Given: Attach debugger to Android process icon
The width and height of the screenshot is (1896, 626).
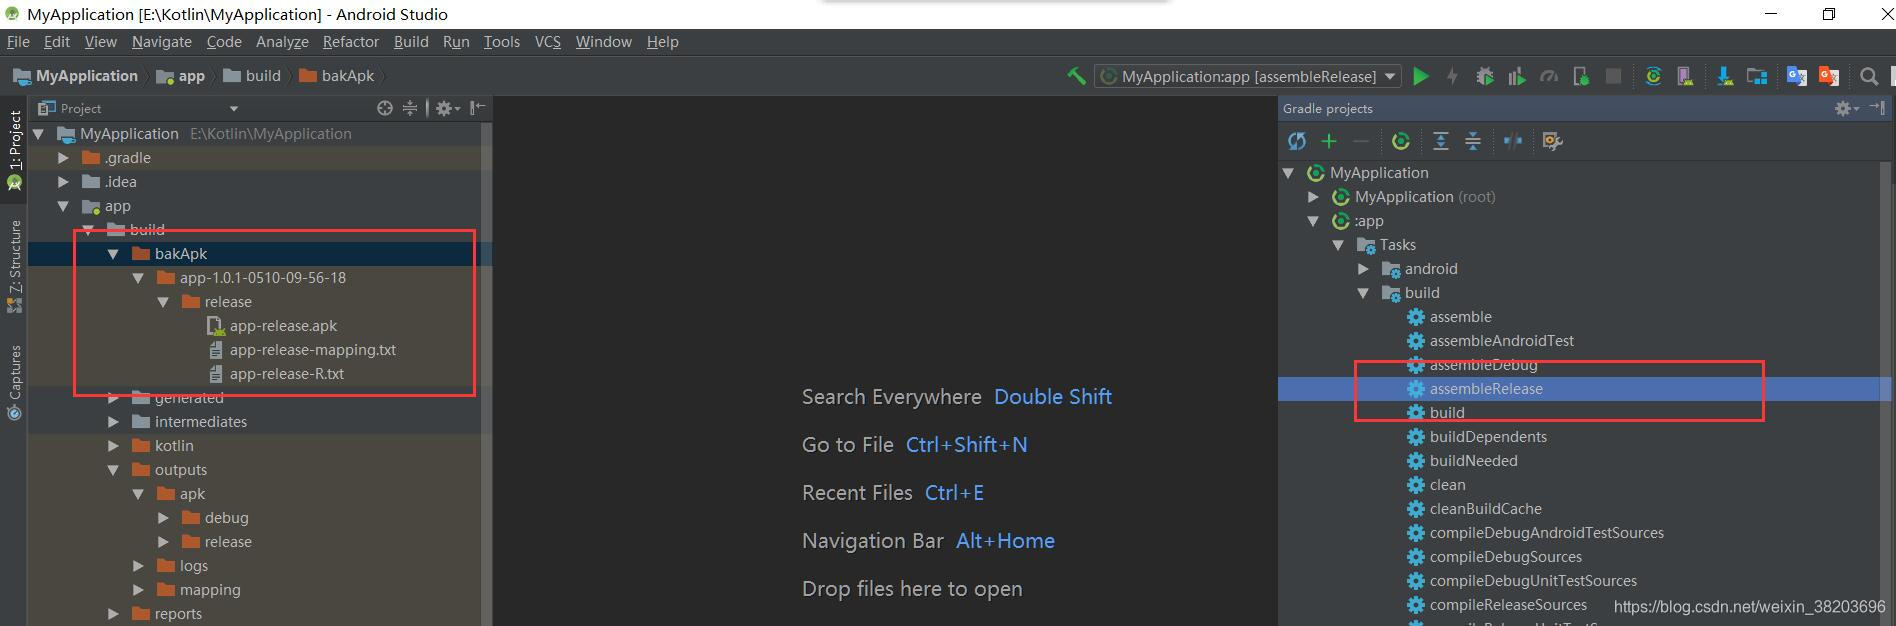Looking at the screenshot, I should coord(1581,76).
